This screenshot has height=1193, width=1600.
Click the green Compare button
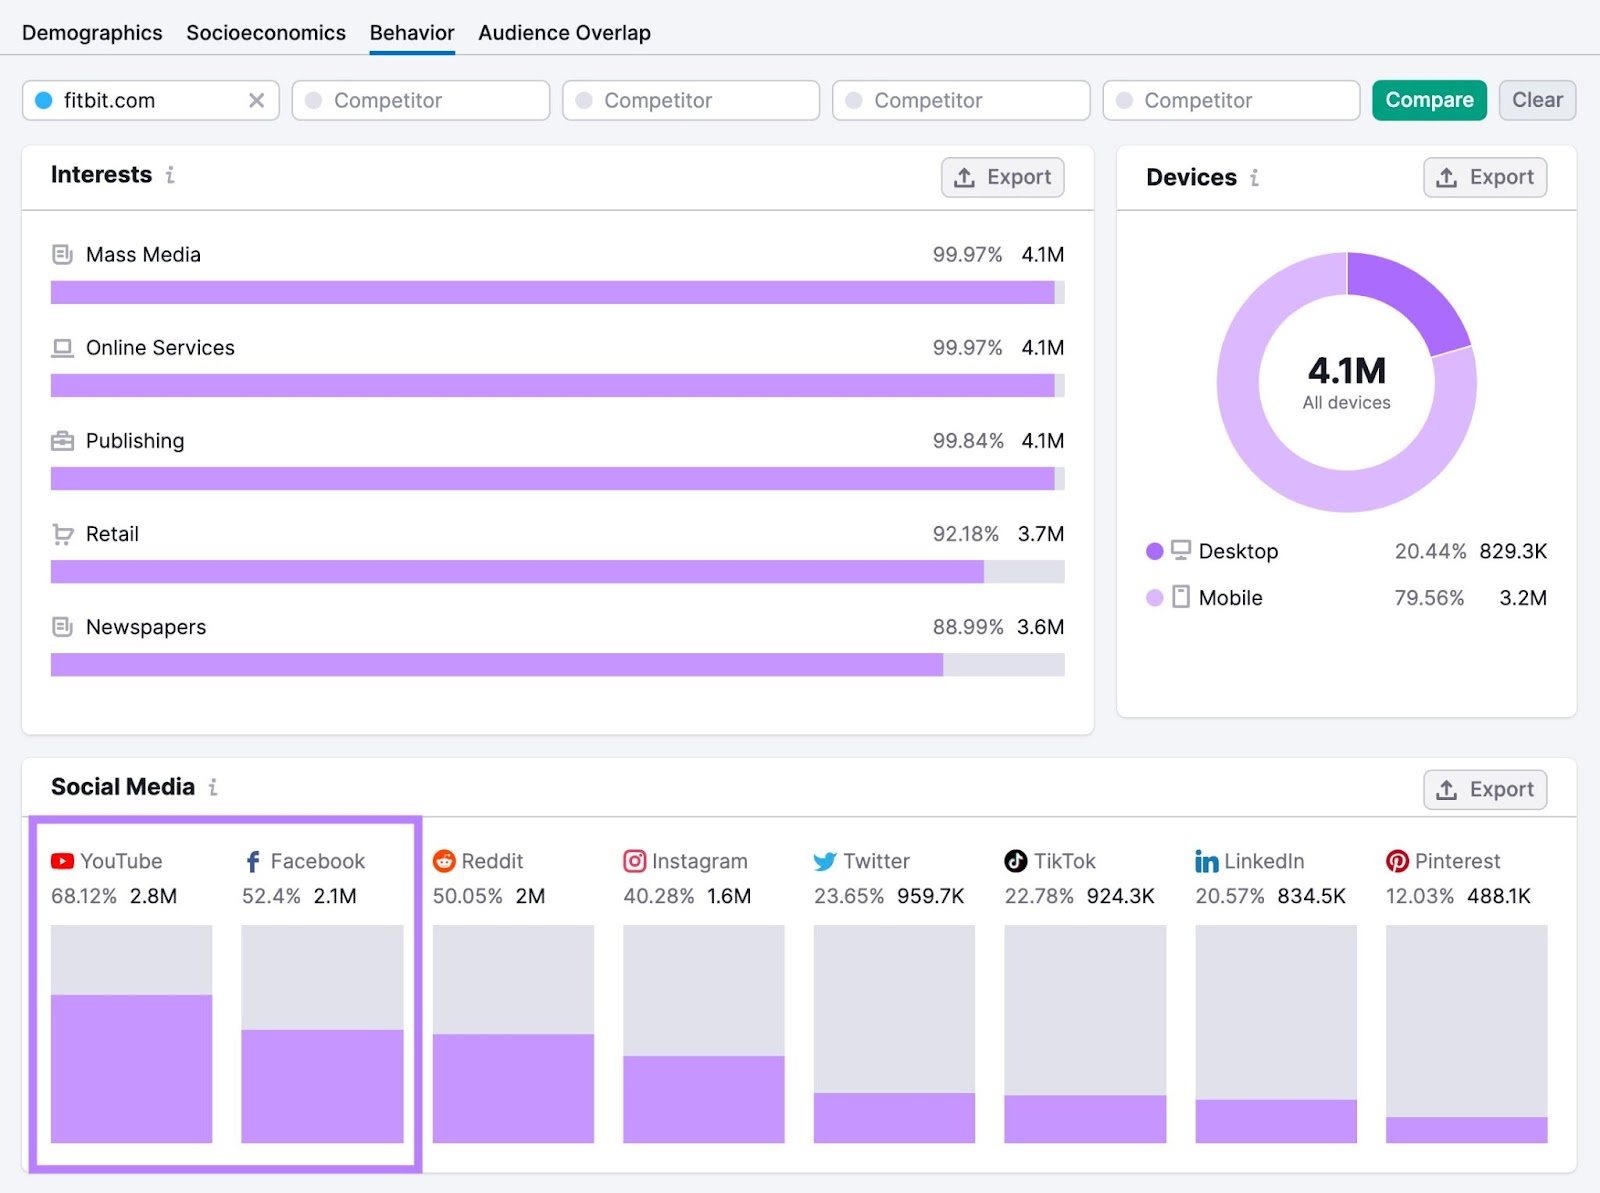pyautogui.click(x=1429, y=100)
